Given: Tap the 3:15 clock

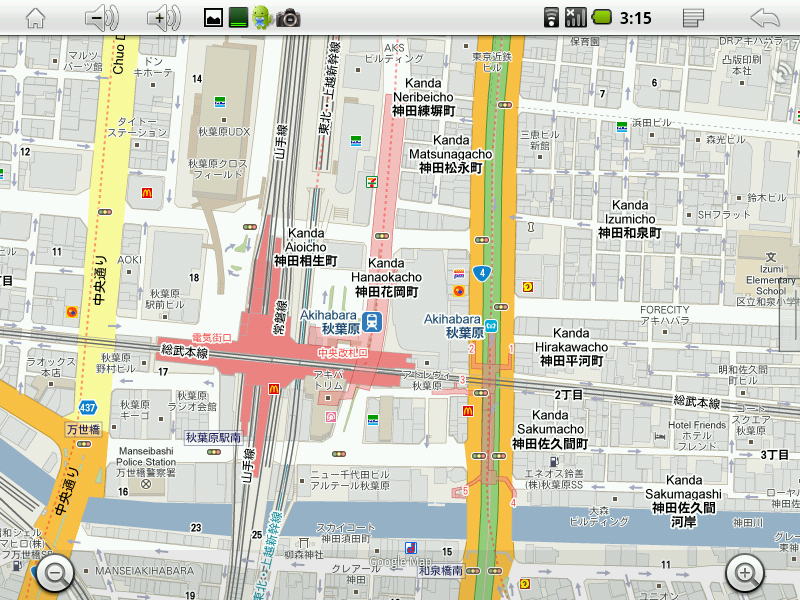Looking at the screenshot, I should click(x=636, y=18).
